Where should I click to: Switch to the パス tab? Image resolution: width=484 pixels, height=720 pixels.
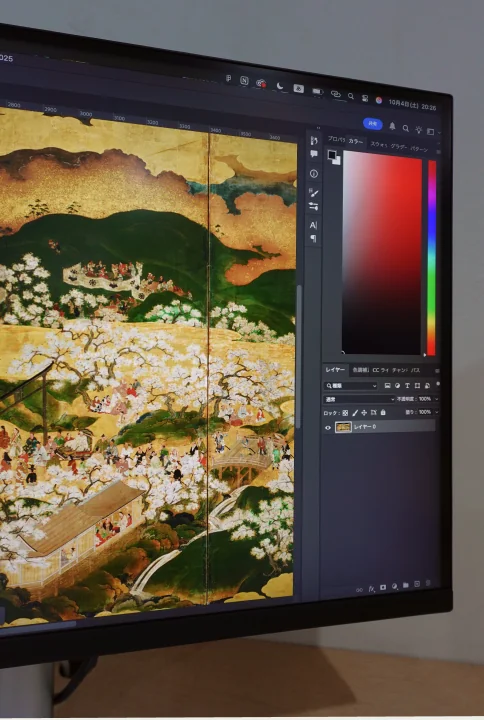pos(416,370)
